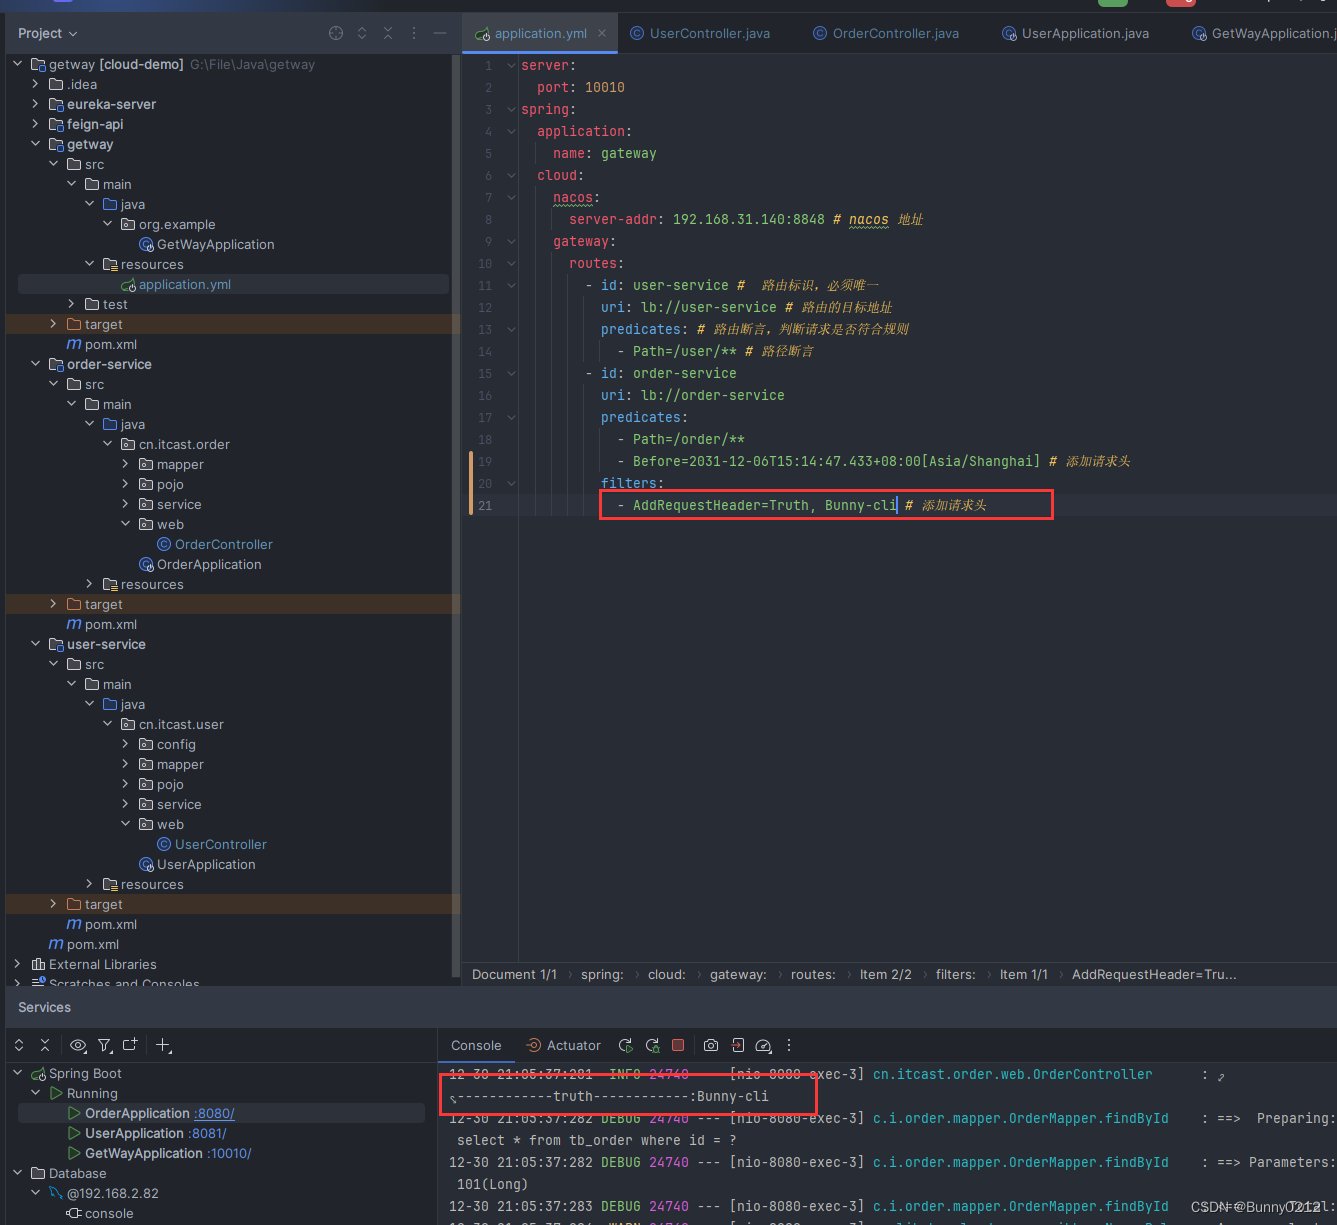Toggle fold marker on line 1 server

coord(511,65)
